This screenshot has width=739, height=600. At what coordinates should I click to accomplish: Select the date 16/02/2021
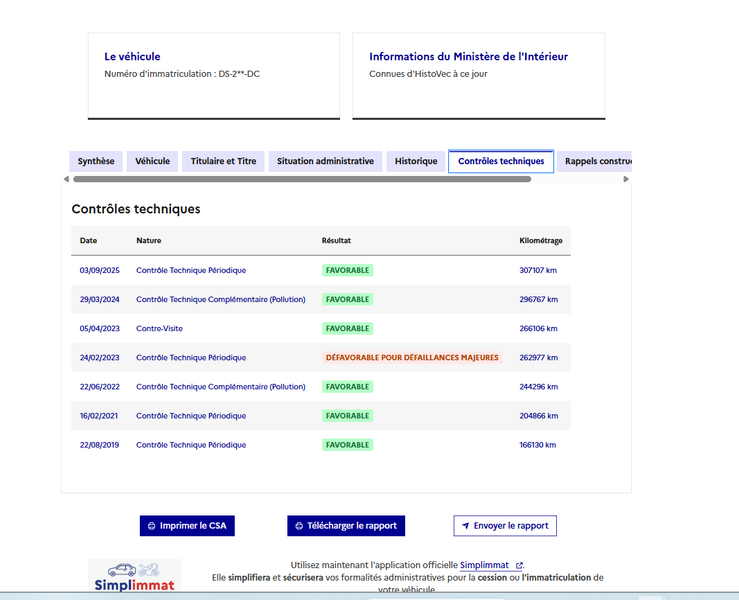(99, 416)
